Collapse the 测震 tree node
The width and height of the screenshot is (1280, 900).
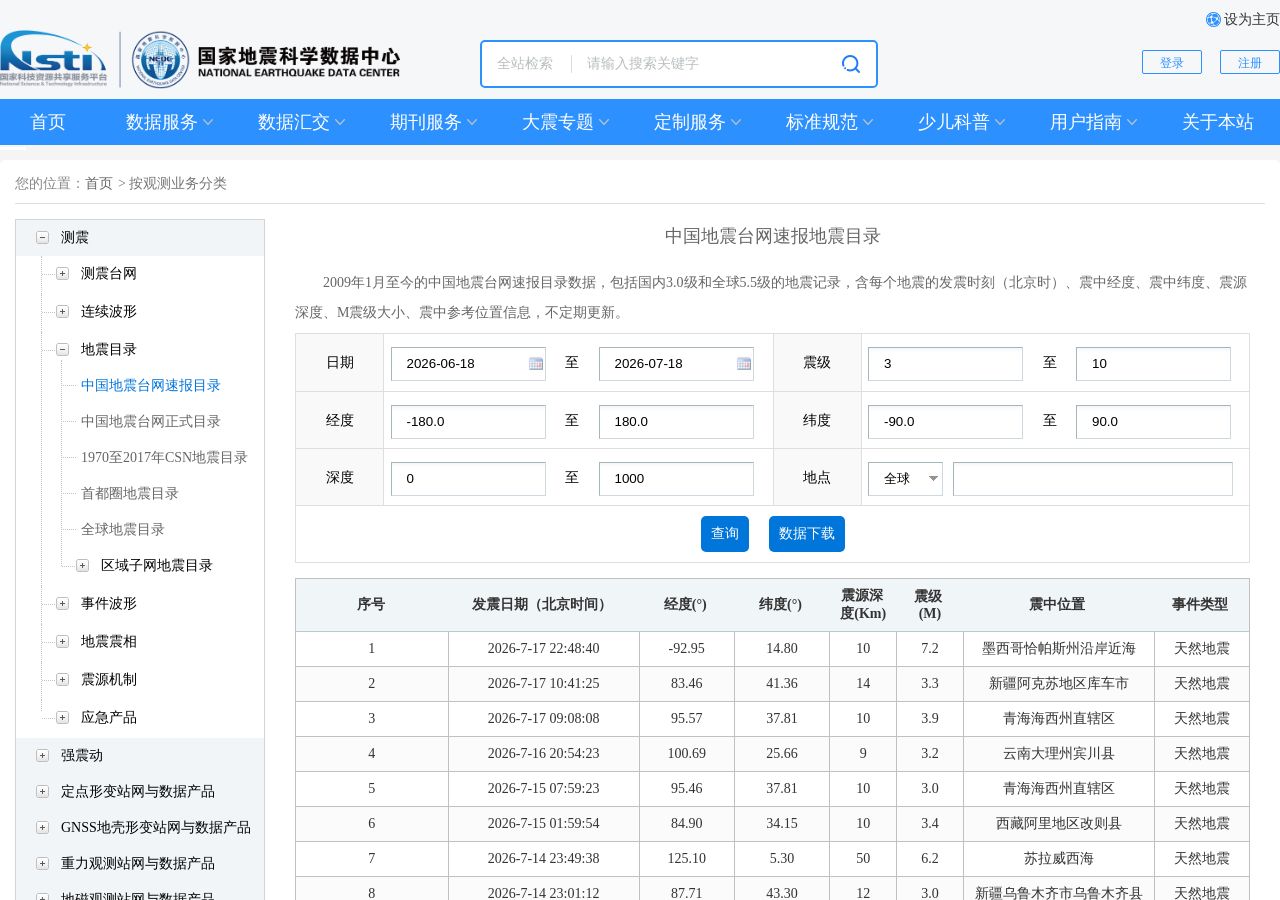(x=42, y=238)
